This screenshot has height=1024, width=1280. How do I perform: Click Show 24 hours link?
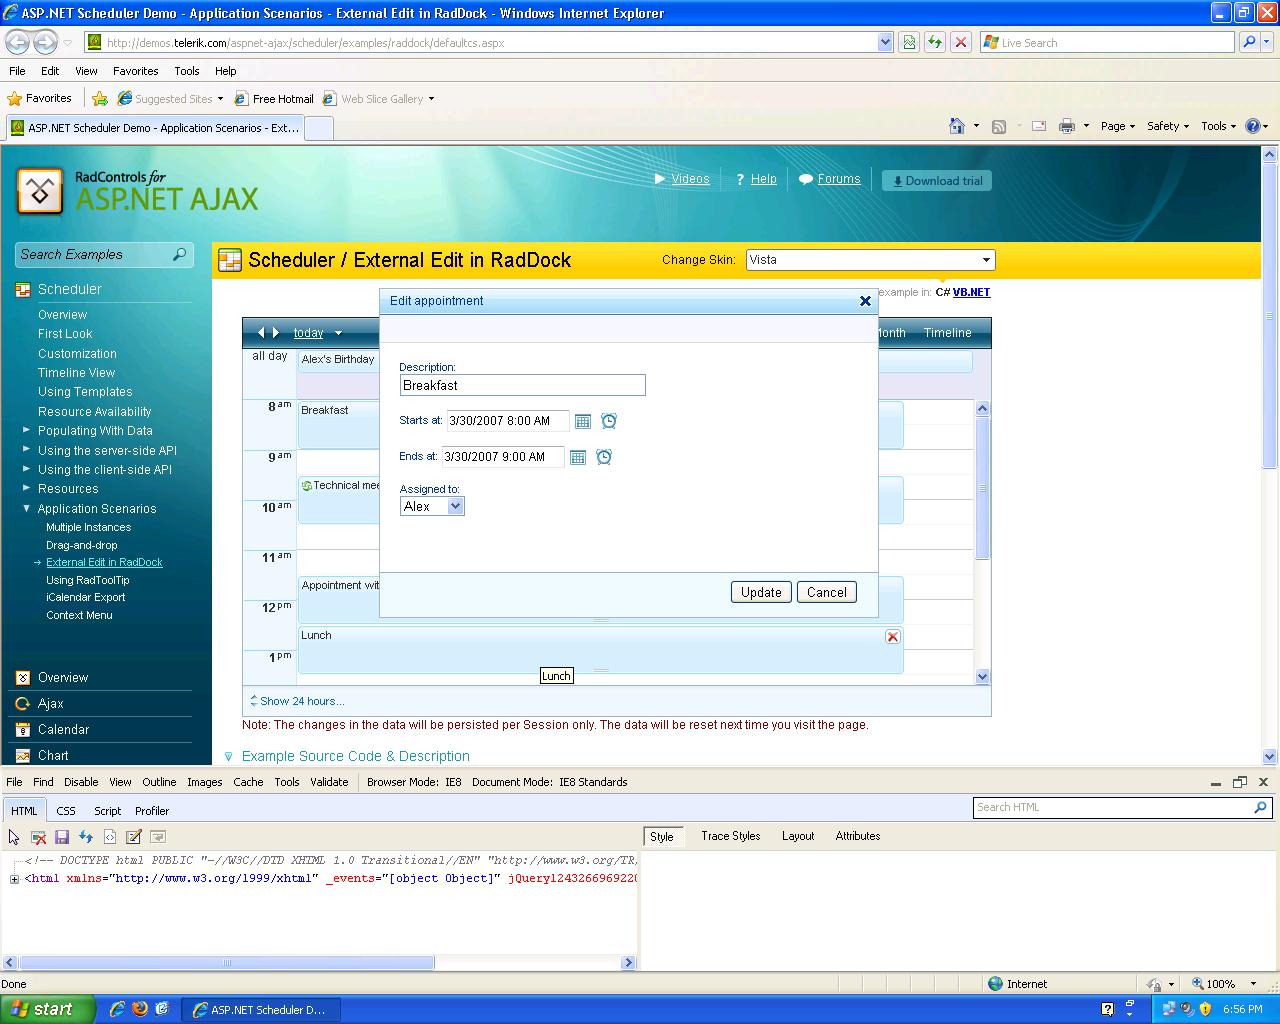pyautogui.click(x=302, y=701)
